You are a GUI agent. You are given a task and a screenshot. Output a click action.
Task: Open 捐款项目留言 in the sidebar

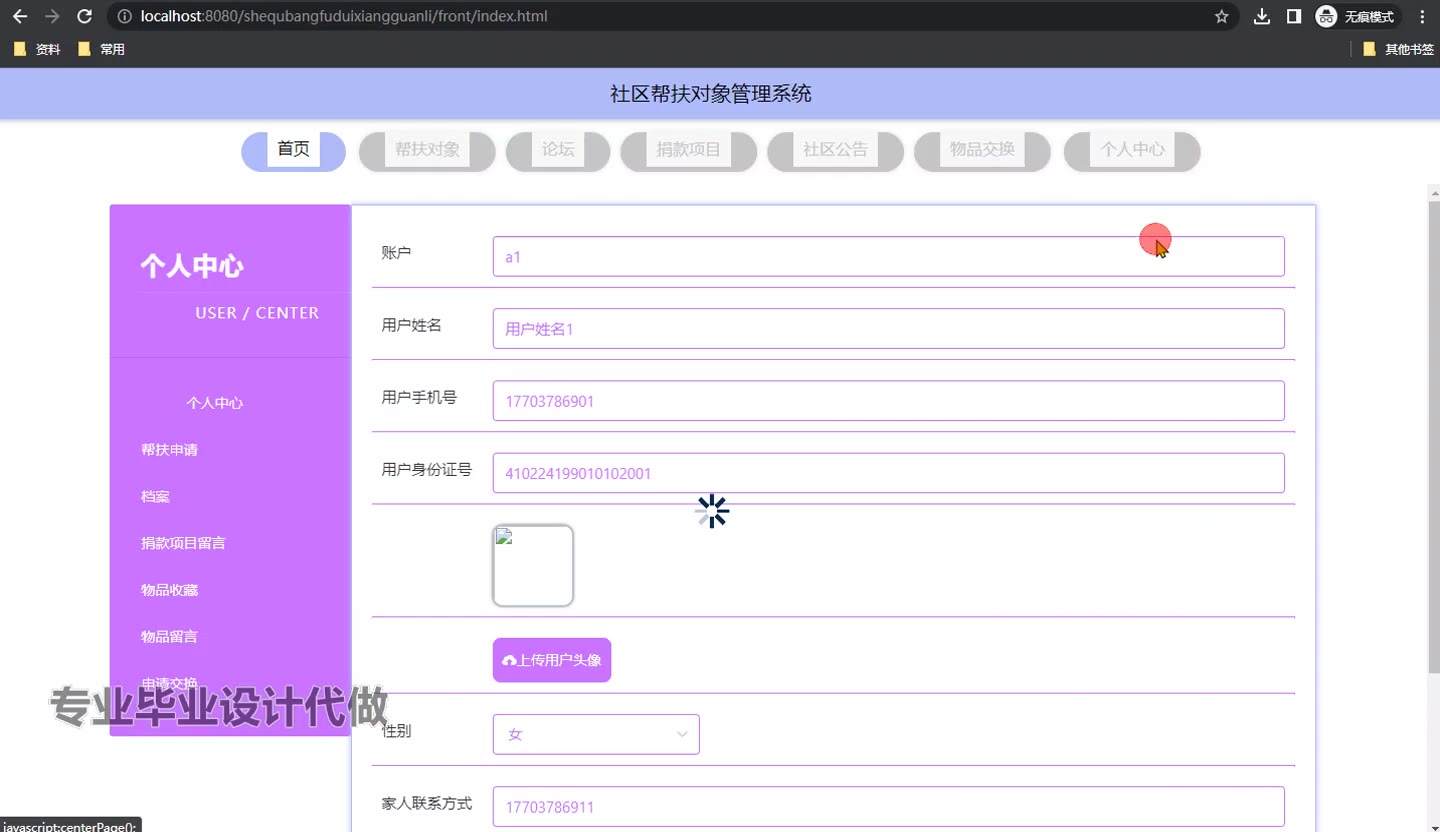click(183, 543)
